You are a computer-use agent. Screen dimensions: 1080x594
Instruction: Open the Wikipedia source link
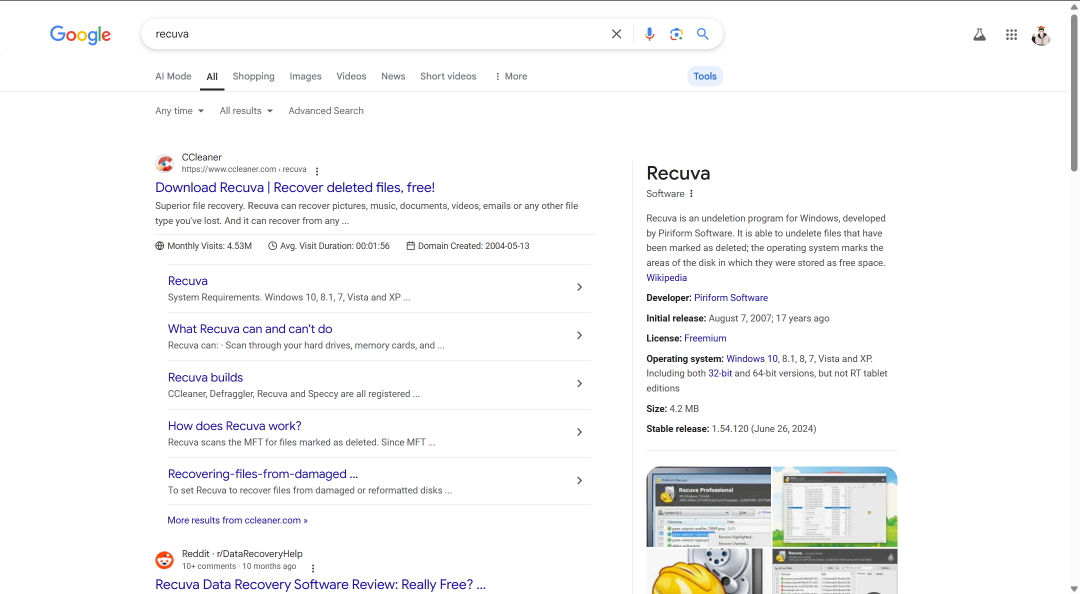(x=666, y=278)
